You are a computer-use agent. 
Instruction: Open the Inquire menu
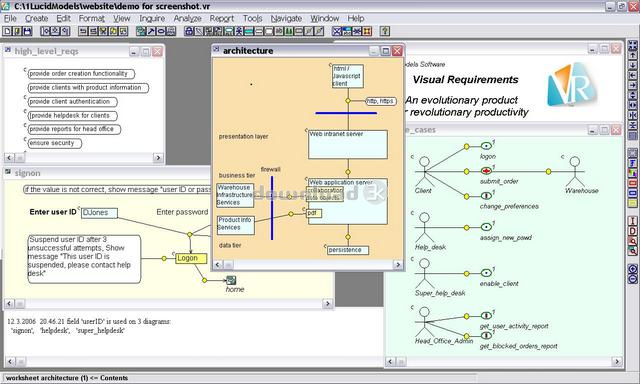point(152,18)
